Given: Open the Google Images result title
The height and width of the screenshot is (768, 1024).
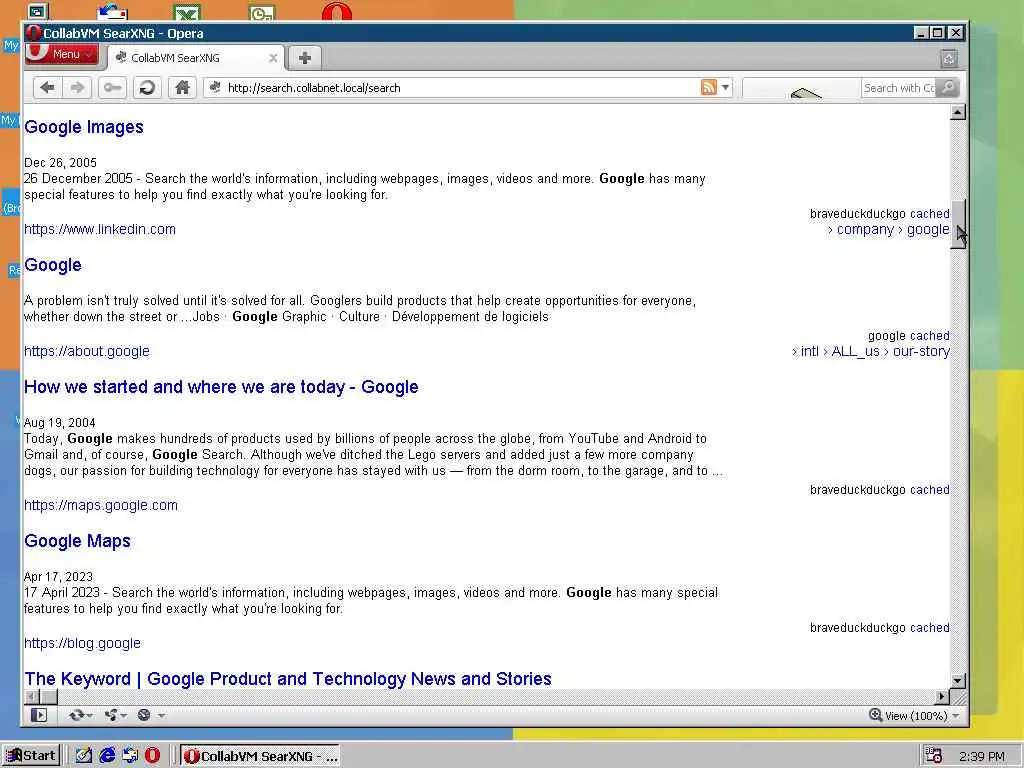Looking at the screenshot, I should pos(84,127).
